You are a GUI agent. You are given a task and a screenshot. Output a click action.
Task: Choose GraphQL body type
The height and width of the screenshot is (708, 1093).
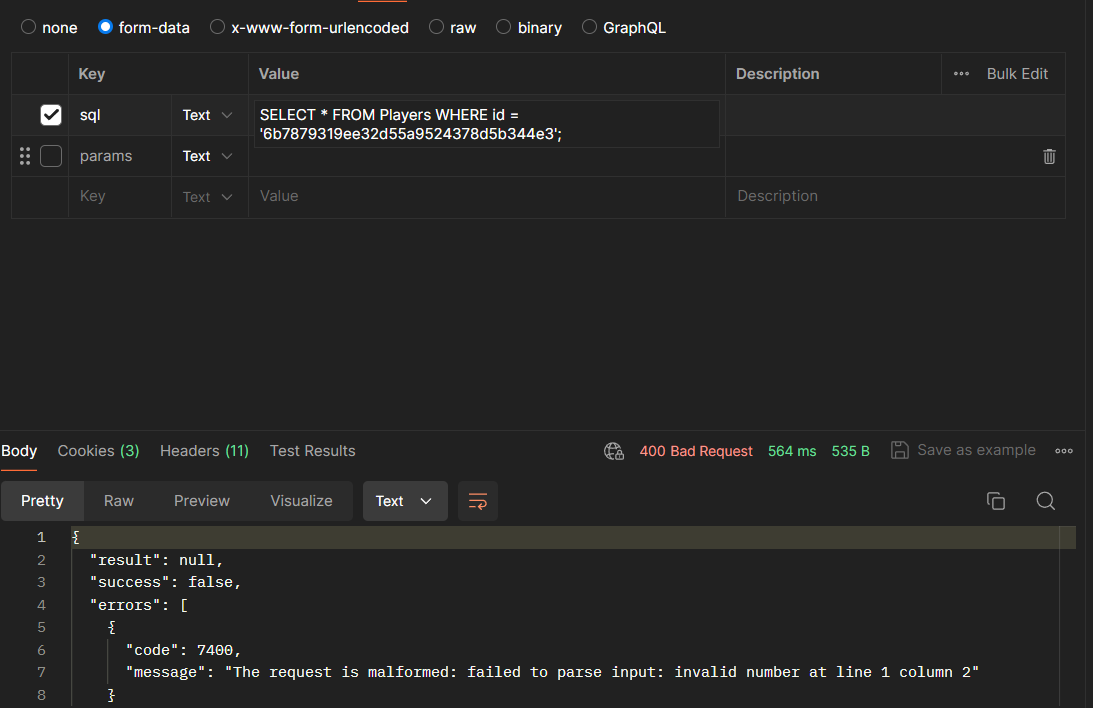[590, 27]
